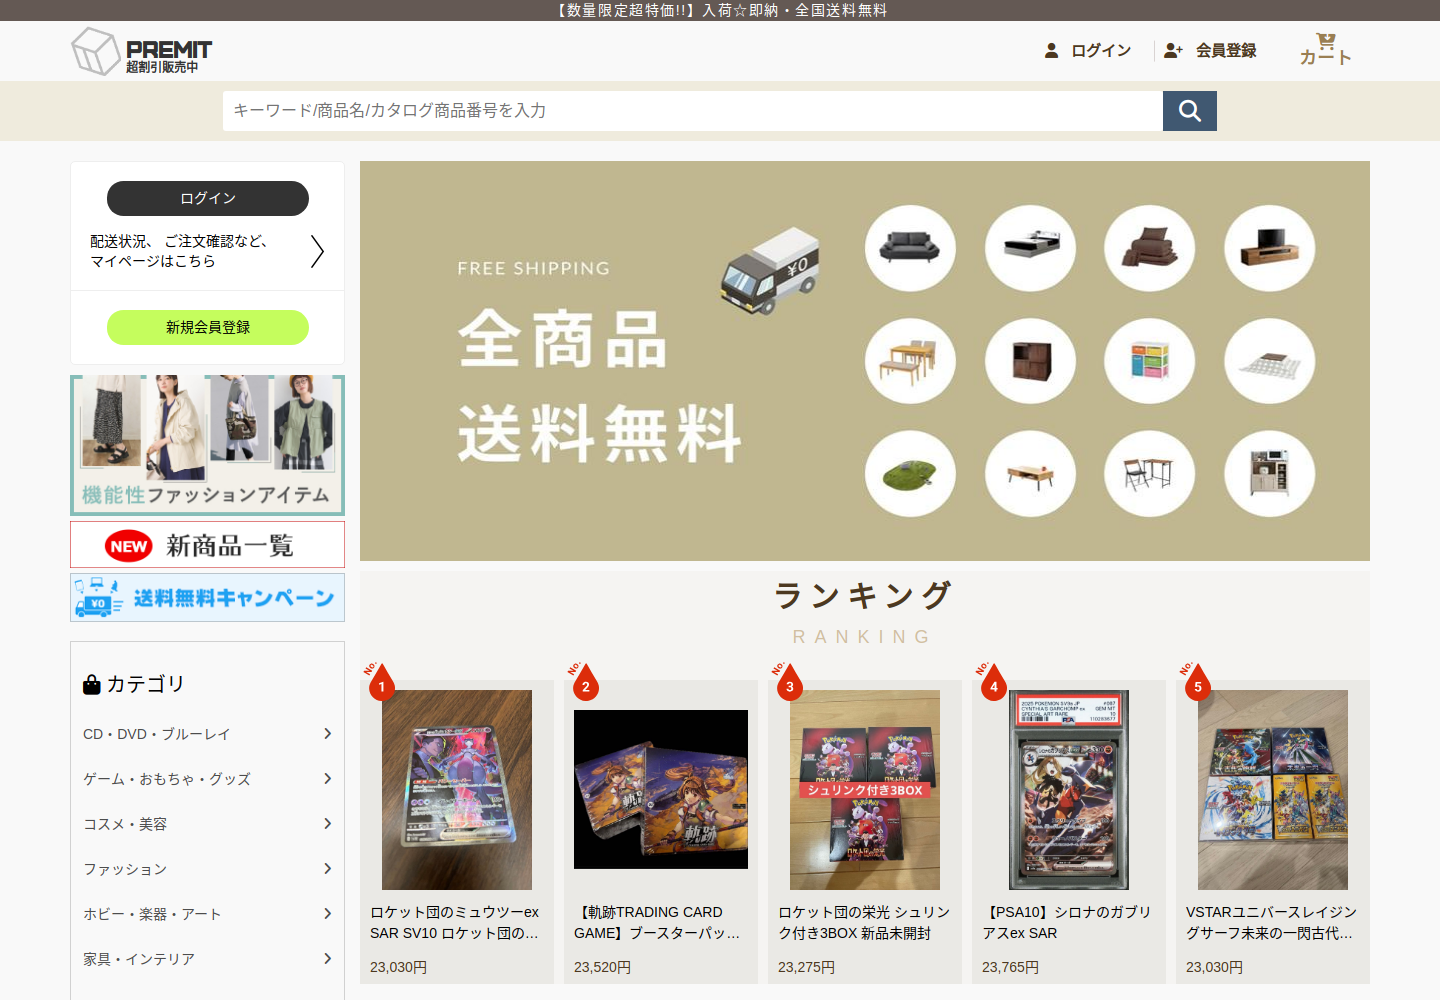The width and height of the screenshot is (1440, 1000).
Task: Click the header login person icon
Action: [1051, 50]
